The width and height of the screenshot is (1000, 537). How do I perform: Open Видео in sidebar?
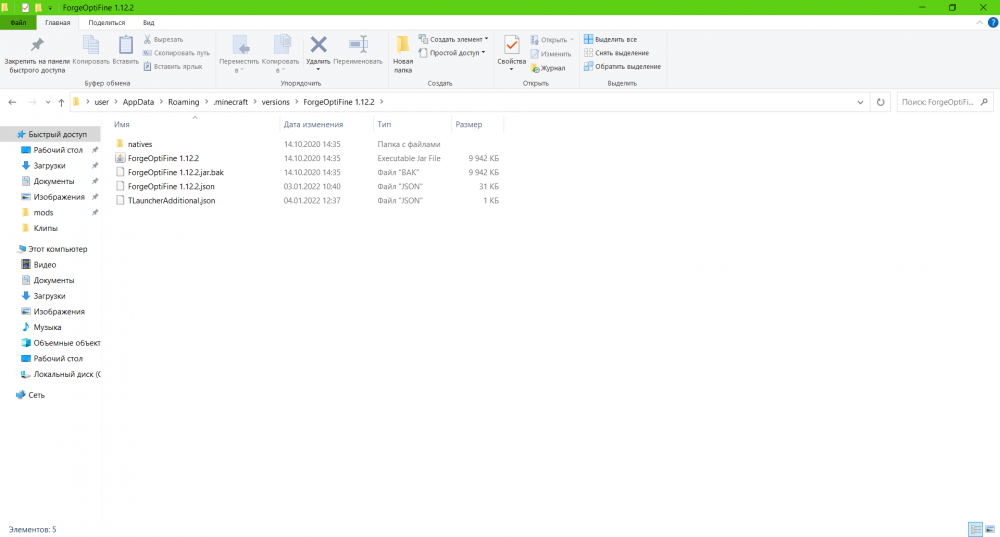tap(45, 265)
